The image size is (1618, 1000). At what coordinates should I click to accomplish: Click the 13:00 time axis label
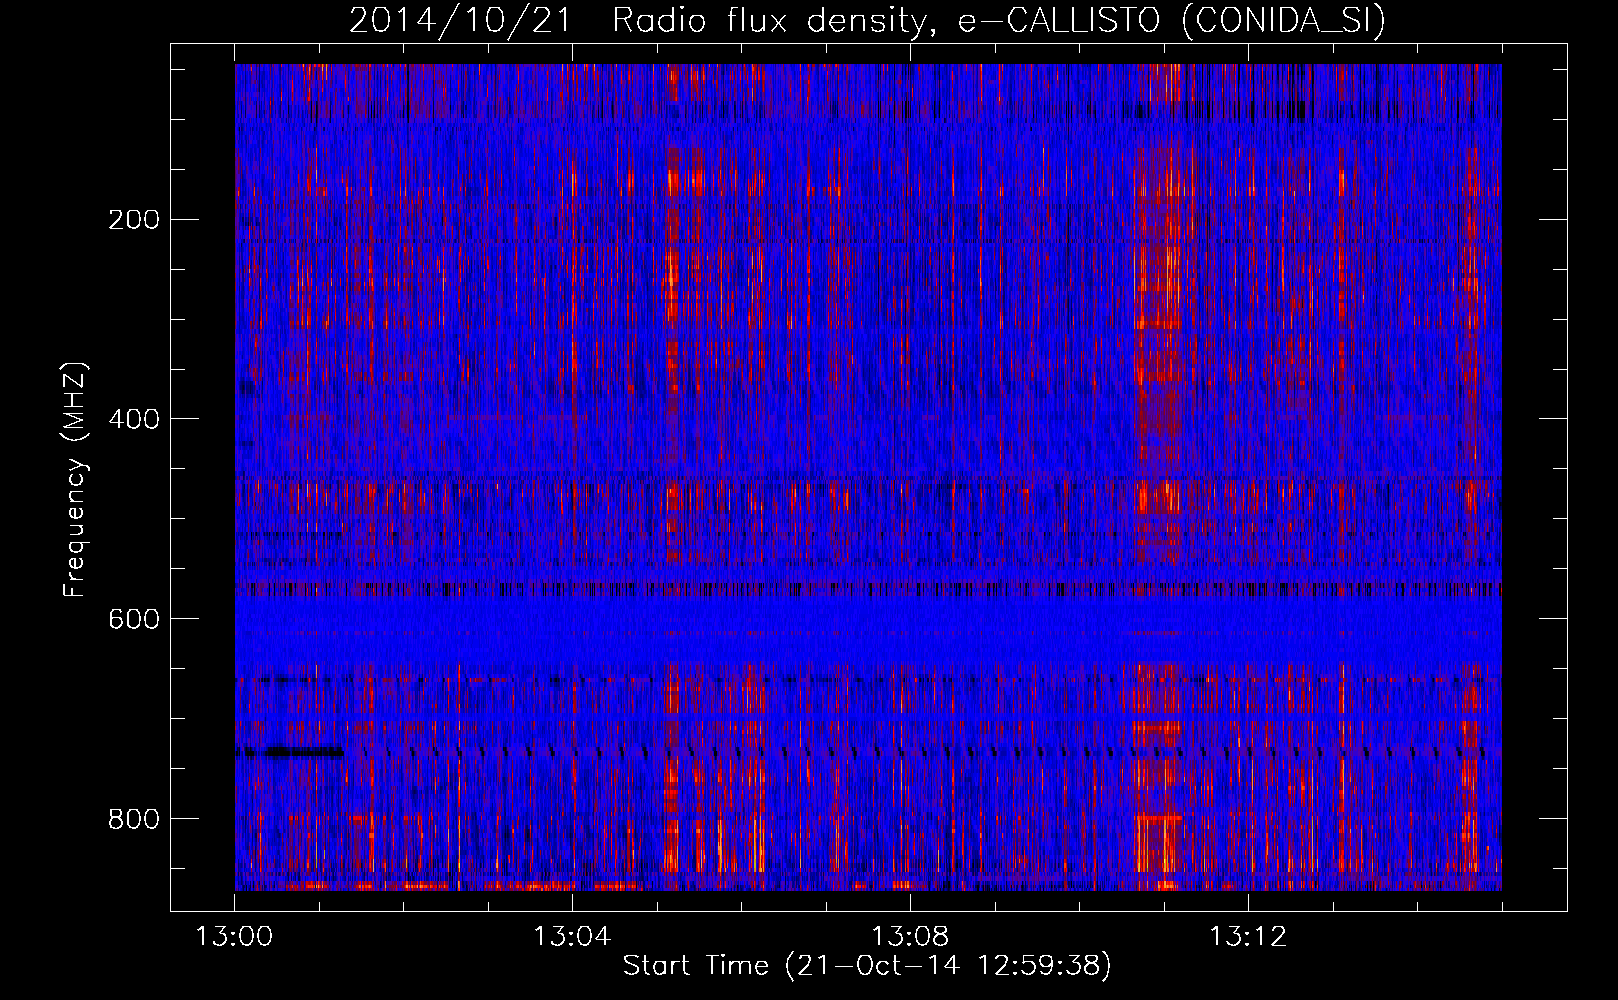(x=234, y=937)
